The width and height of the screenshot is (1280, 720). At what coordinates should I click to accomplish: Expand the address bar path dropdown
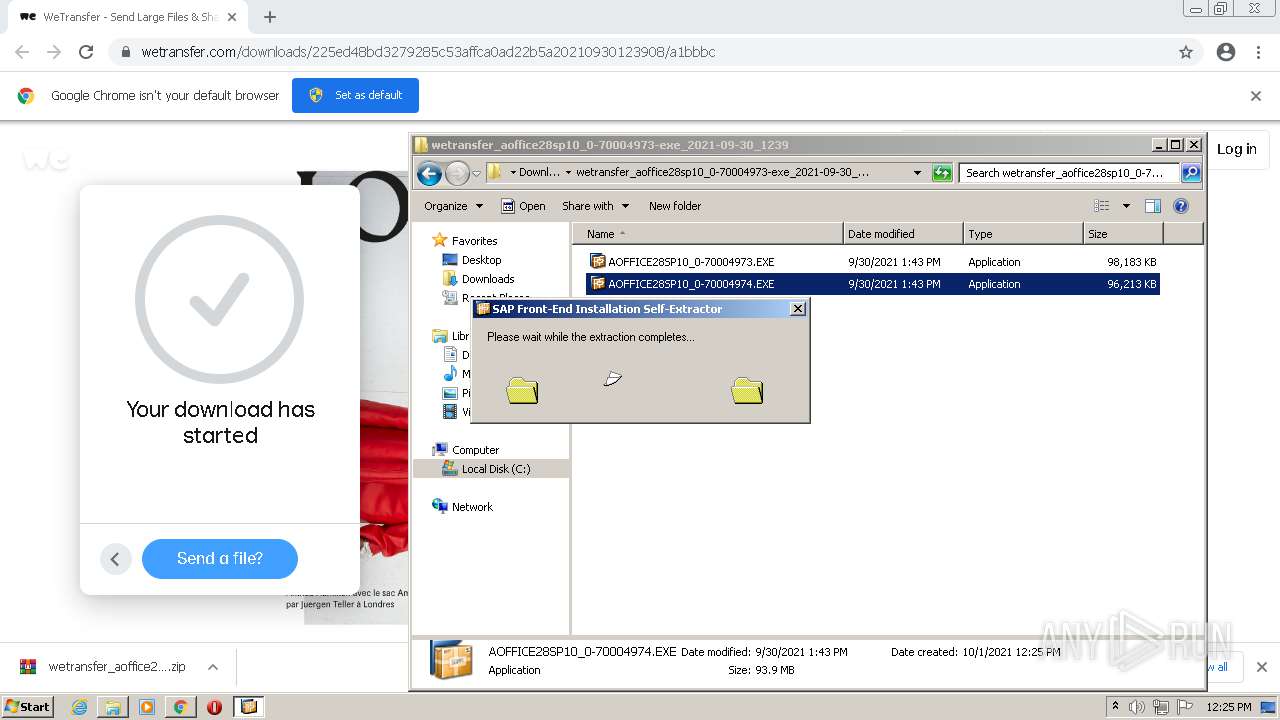pyautogui.click(x=917, y=173)
